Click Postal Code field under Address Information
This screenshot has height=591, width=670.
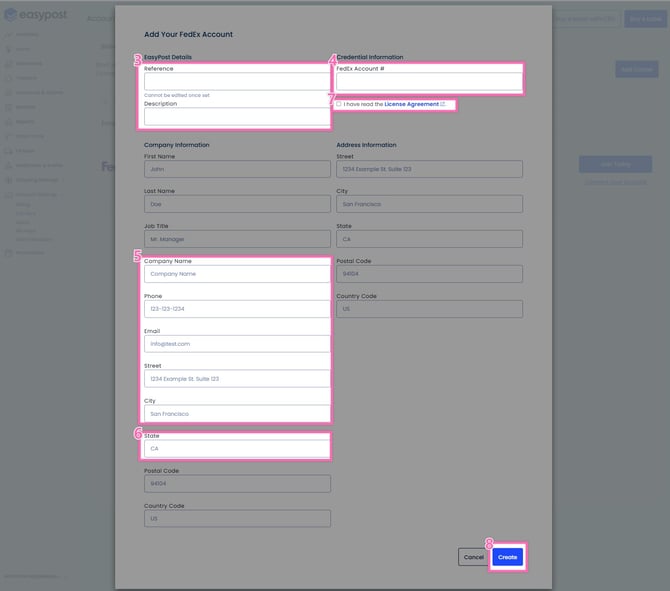[429, 274]
